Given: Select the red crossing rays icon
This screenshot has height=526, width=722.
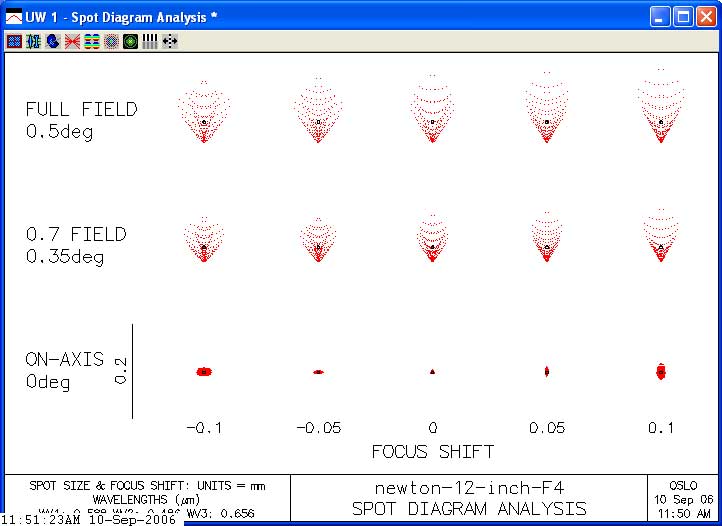Looking at the screenshot, I should coord(72,41).
